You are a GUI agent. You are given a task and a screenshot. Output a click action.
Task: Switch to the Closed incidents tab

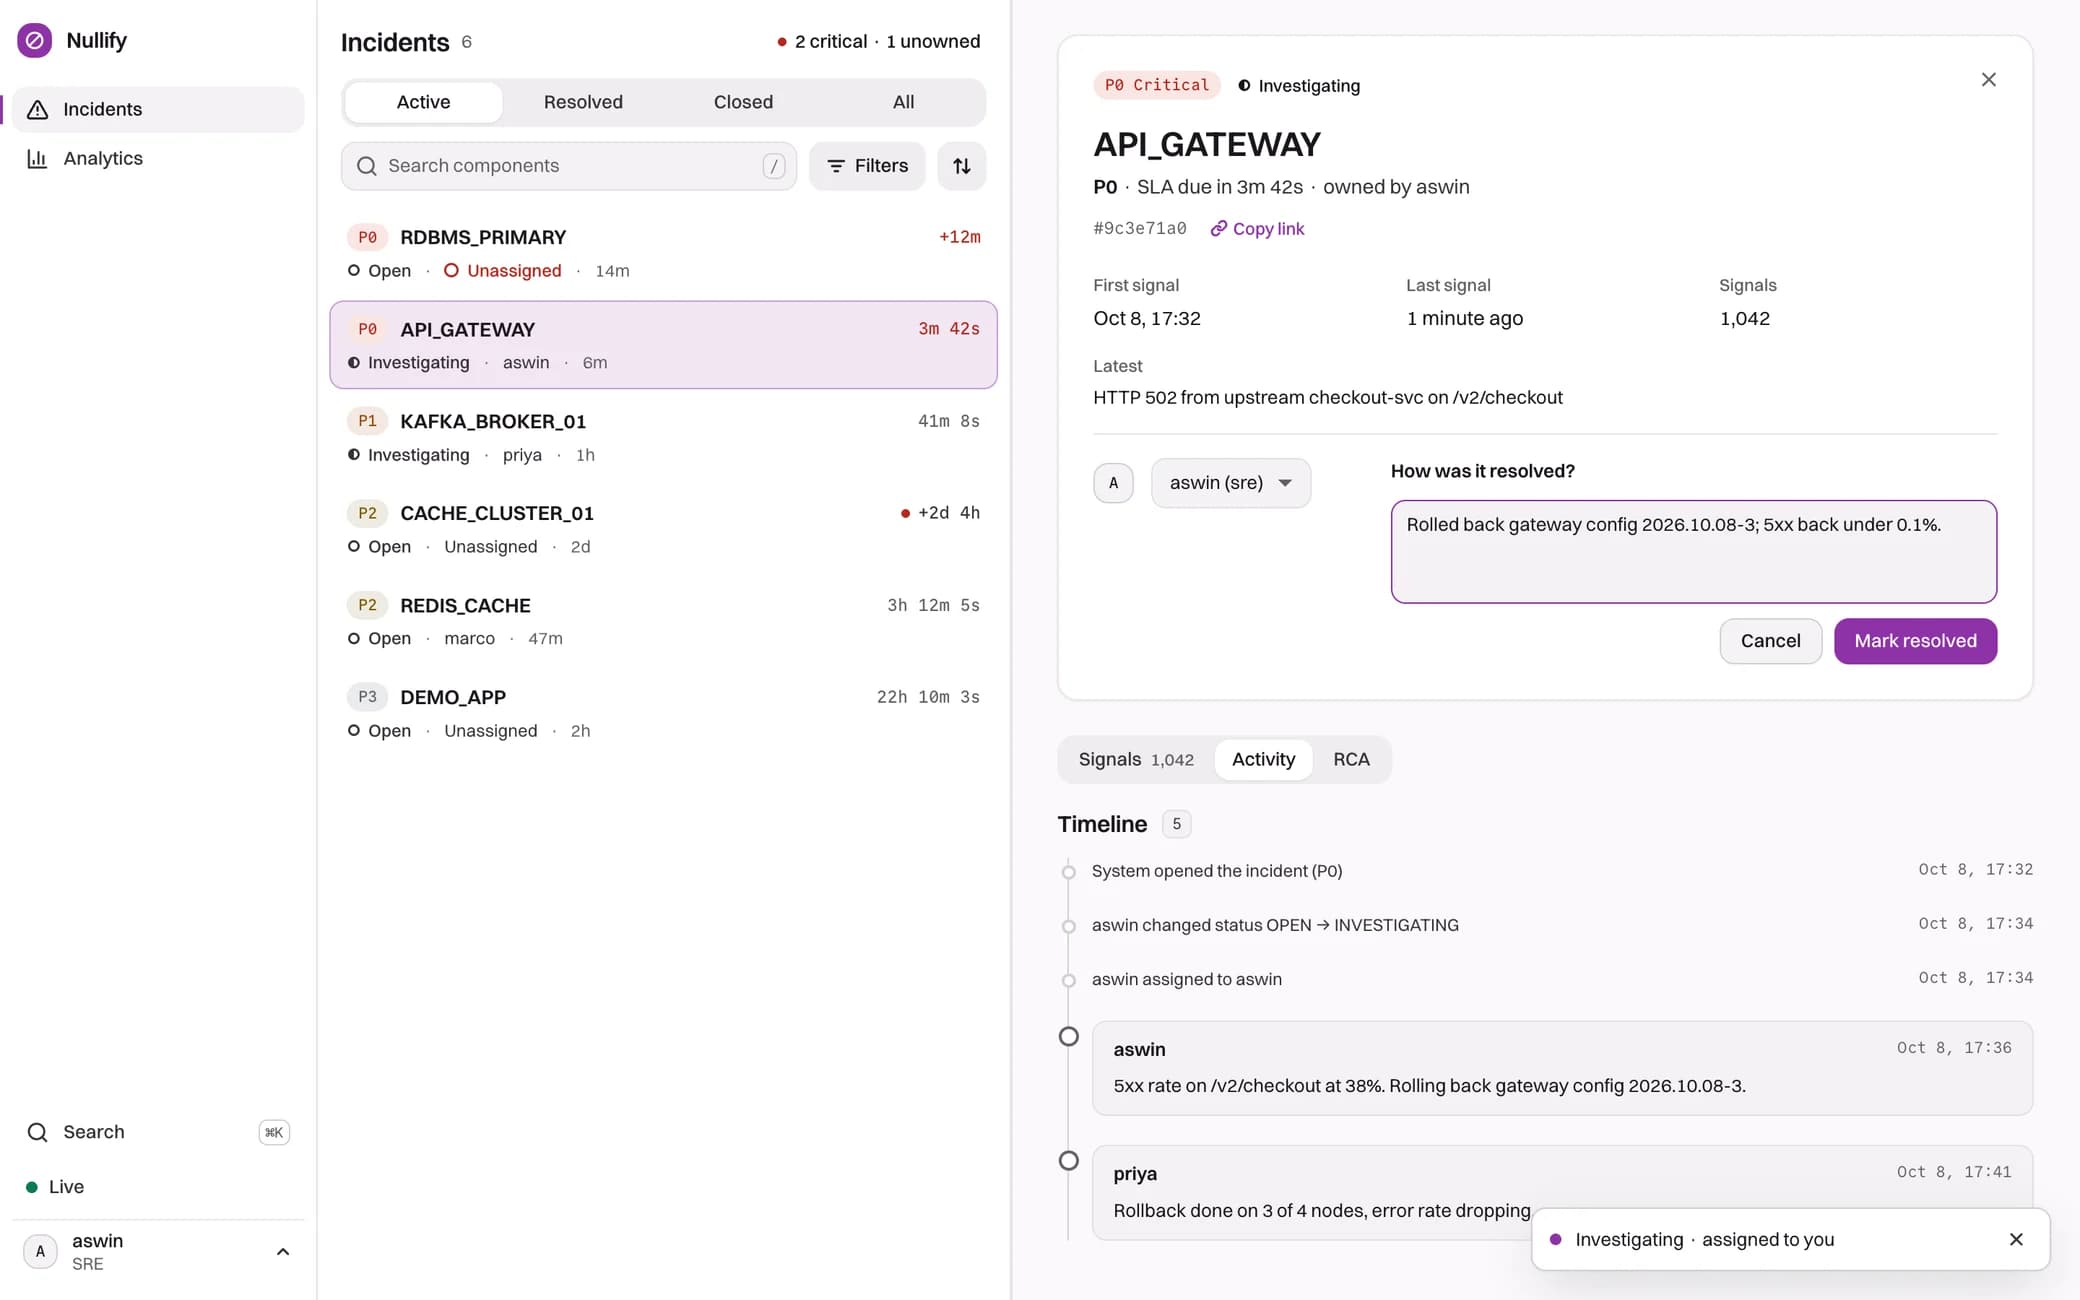click(743, 102)
